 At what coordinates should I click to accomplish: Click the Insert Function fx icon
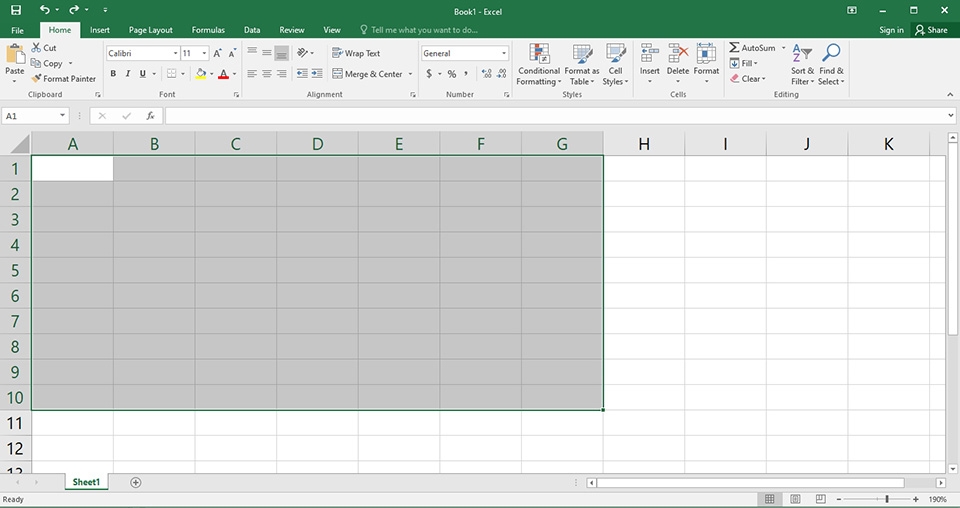pos(150,116)
